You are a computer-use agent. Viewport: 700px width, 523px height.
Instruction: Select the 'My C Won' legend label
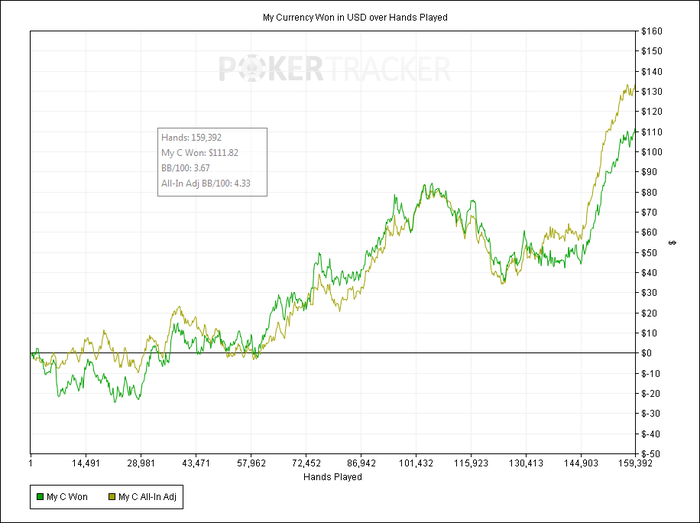point(67,497)
